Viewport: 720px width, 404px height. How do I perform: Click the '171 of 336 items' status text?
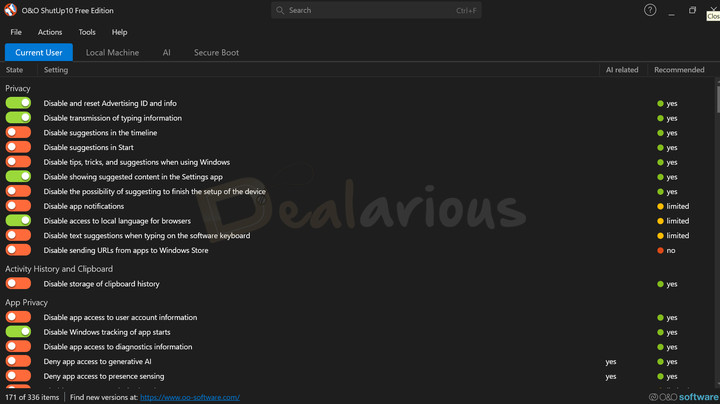point(32,397)
